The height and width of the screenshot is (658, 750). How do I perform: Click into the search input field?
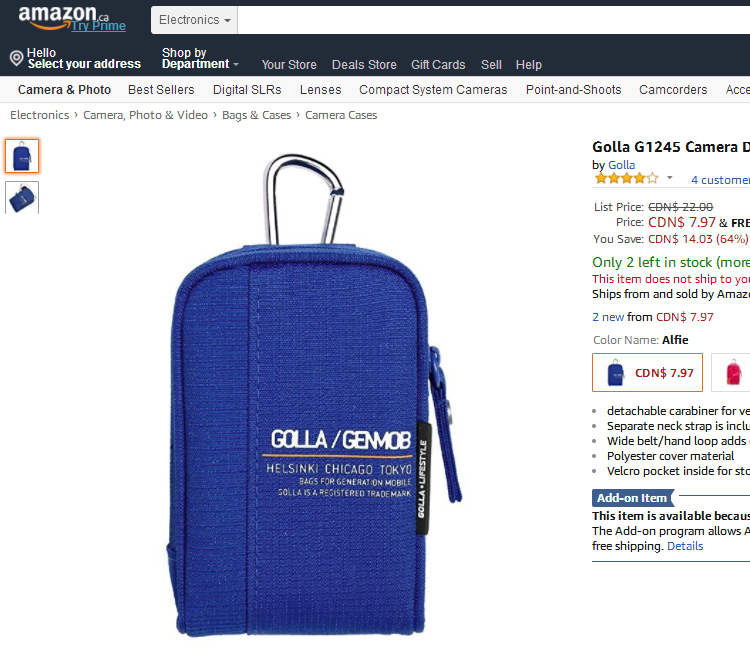click(x=494, y=20)
